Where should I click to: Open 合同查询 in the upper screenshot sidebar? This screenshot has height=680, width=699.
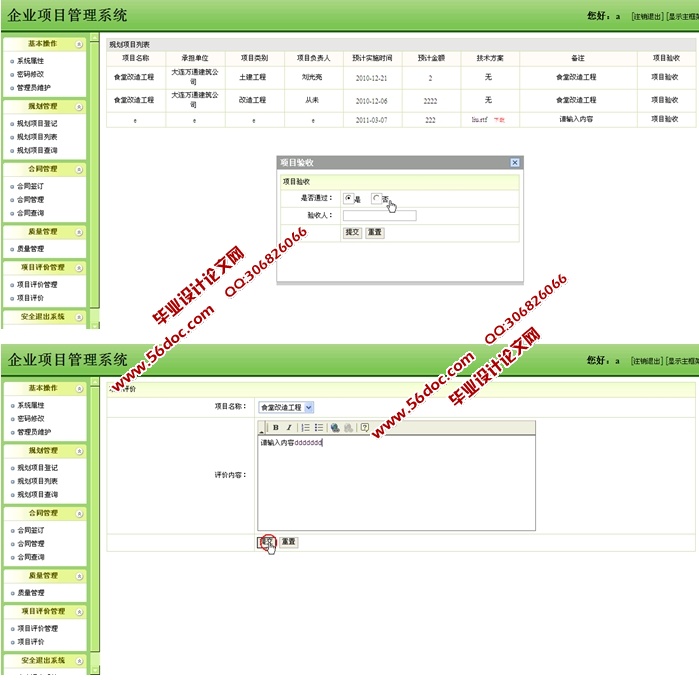[30, 213]
